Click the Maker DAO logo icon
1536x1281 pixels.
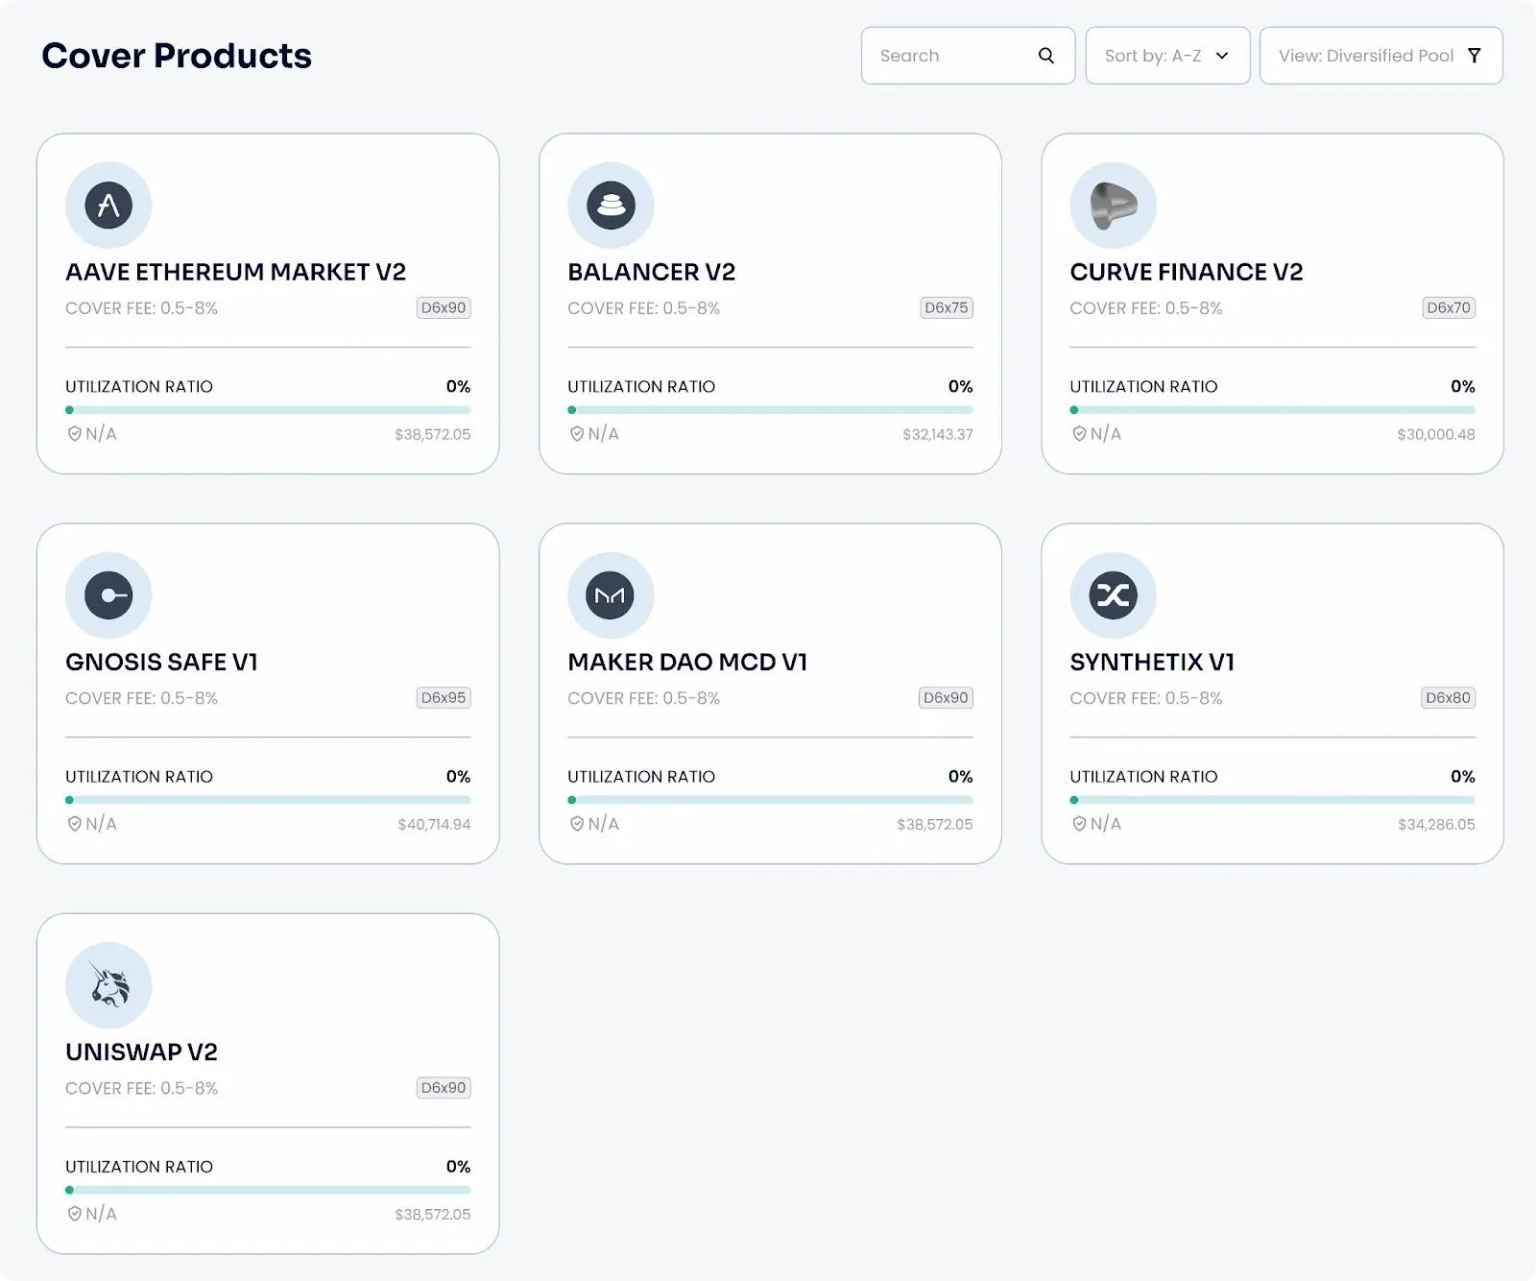pos(611,595)
